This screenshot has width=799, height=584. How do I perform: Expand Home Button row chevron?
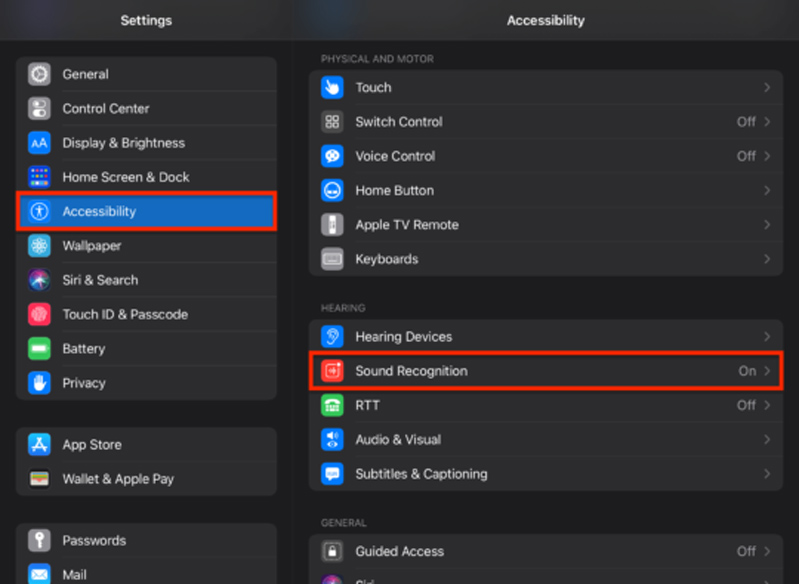[767, 191]
